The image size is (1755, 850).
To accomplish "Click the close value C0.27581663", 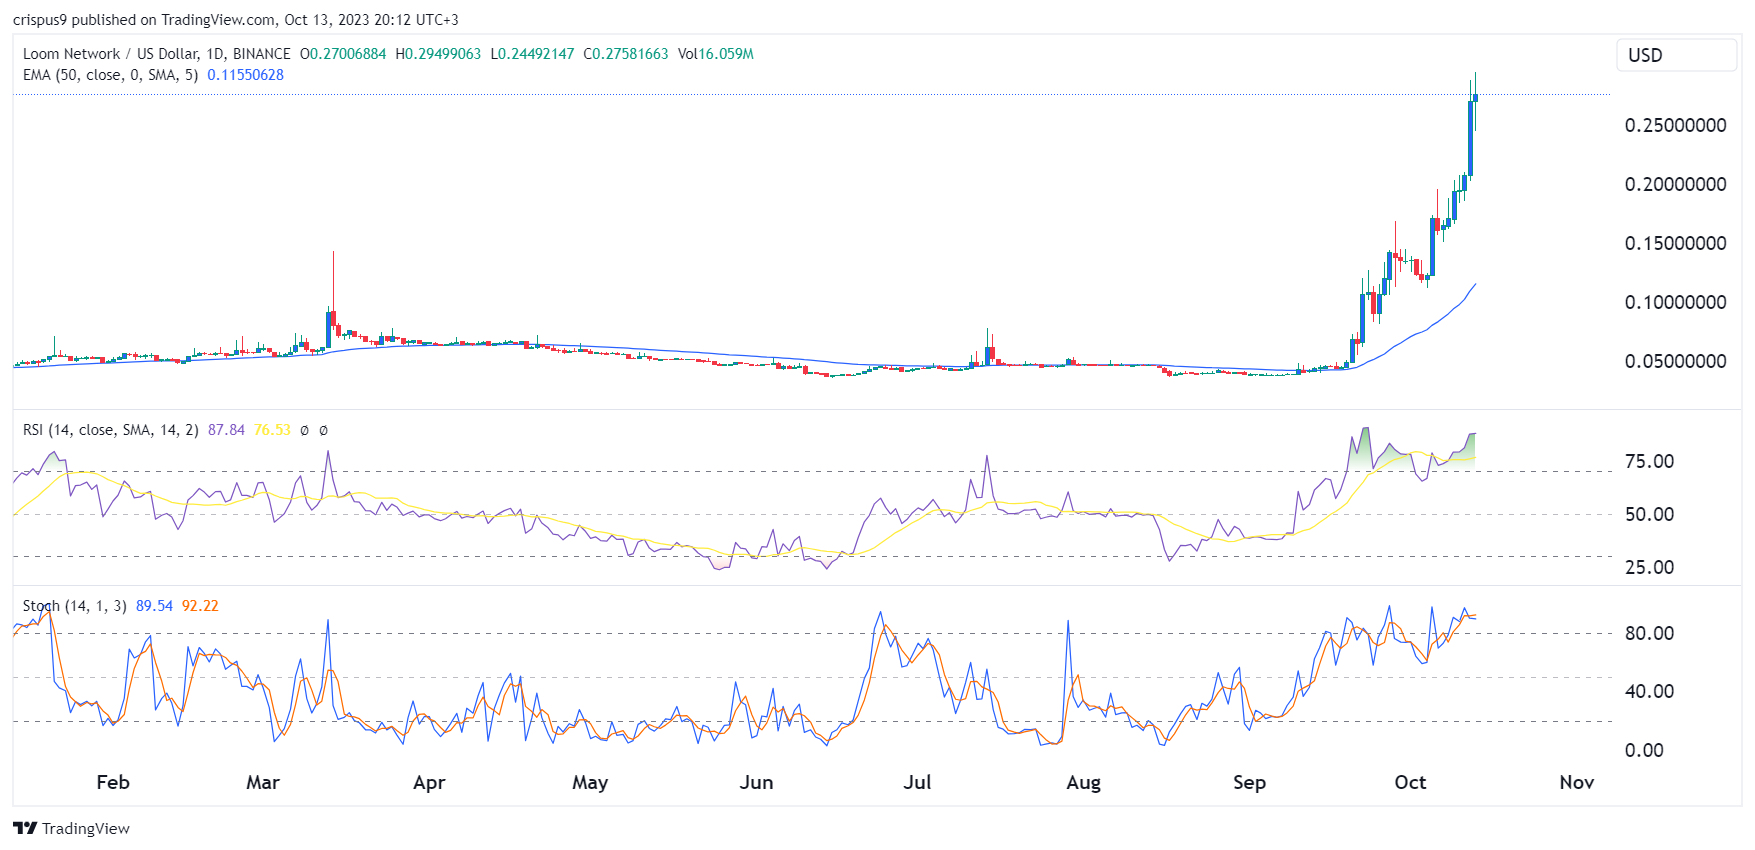I will pos(626,54).
